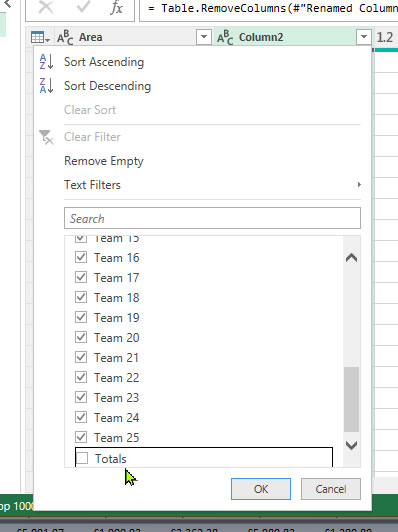
Task: Open the table menu icon in header corner
Action: click(x=40, y=37)
